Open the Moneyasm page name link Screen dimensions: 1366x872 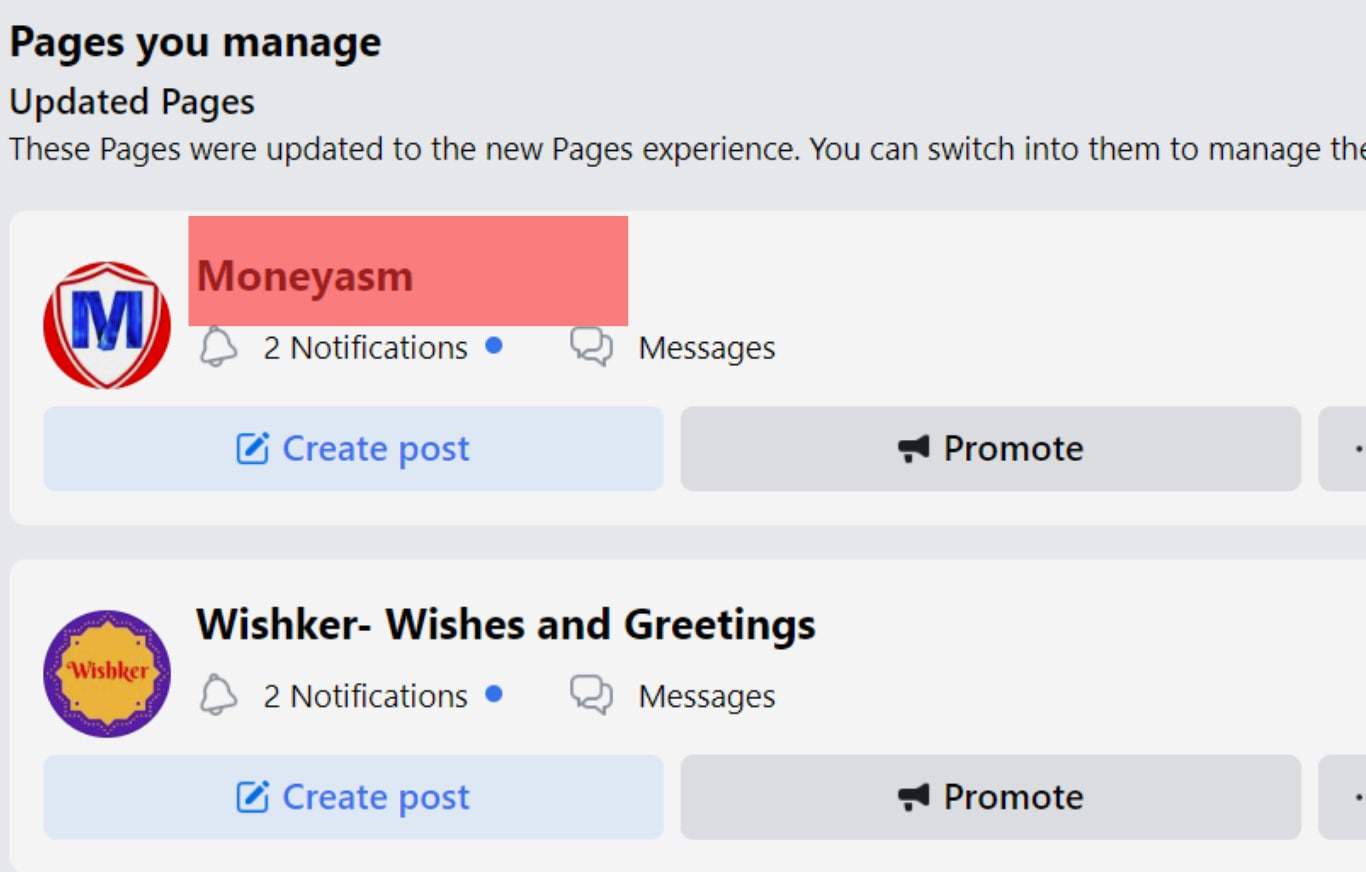tap(305, 276)
